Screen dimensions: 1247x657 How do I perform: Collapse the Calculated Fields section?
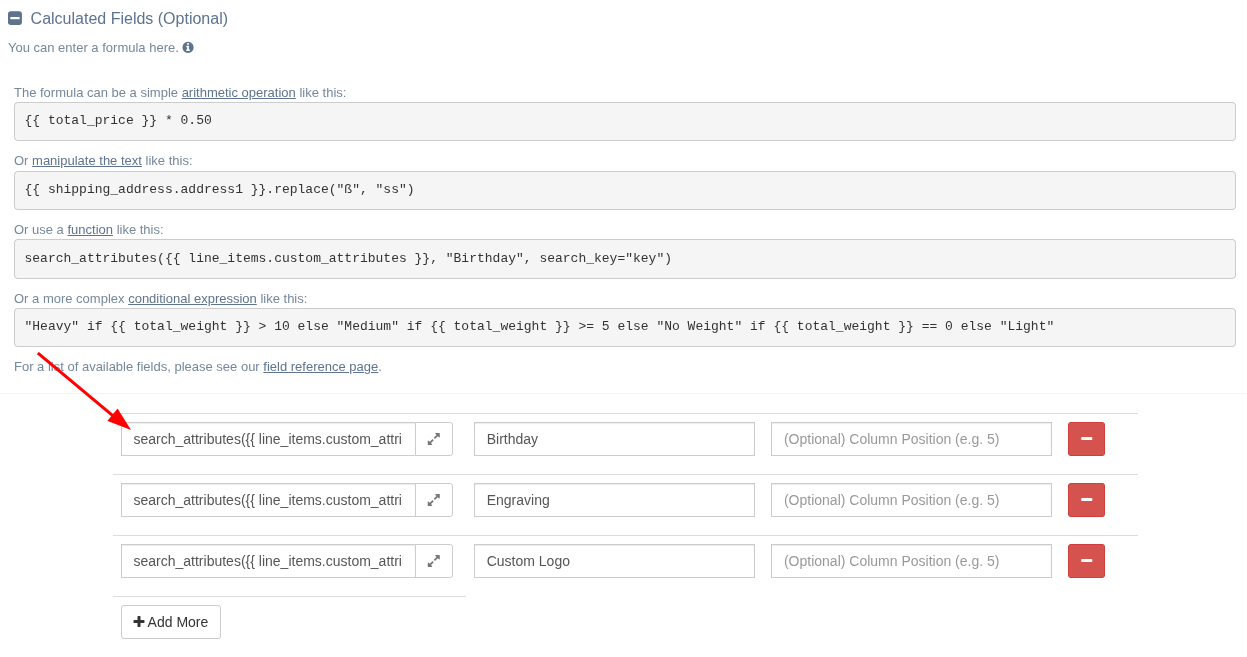pos(15,18)
